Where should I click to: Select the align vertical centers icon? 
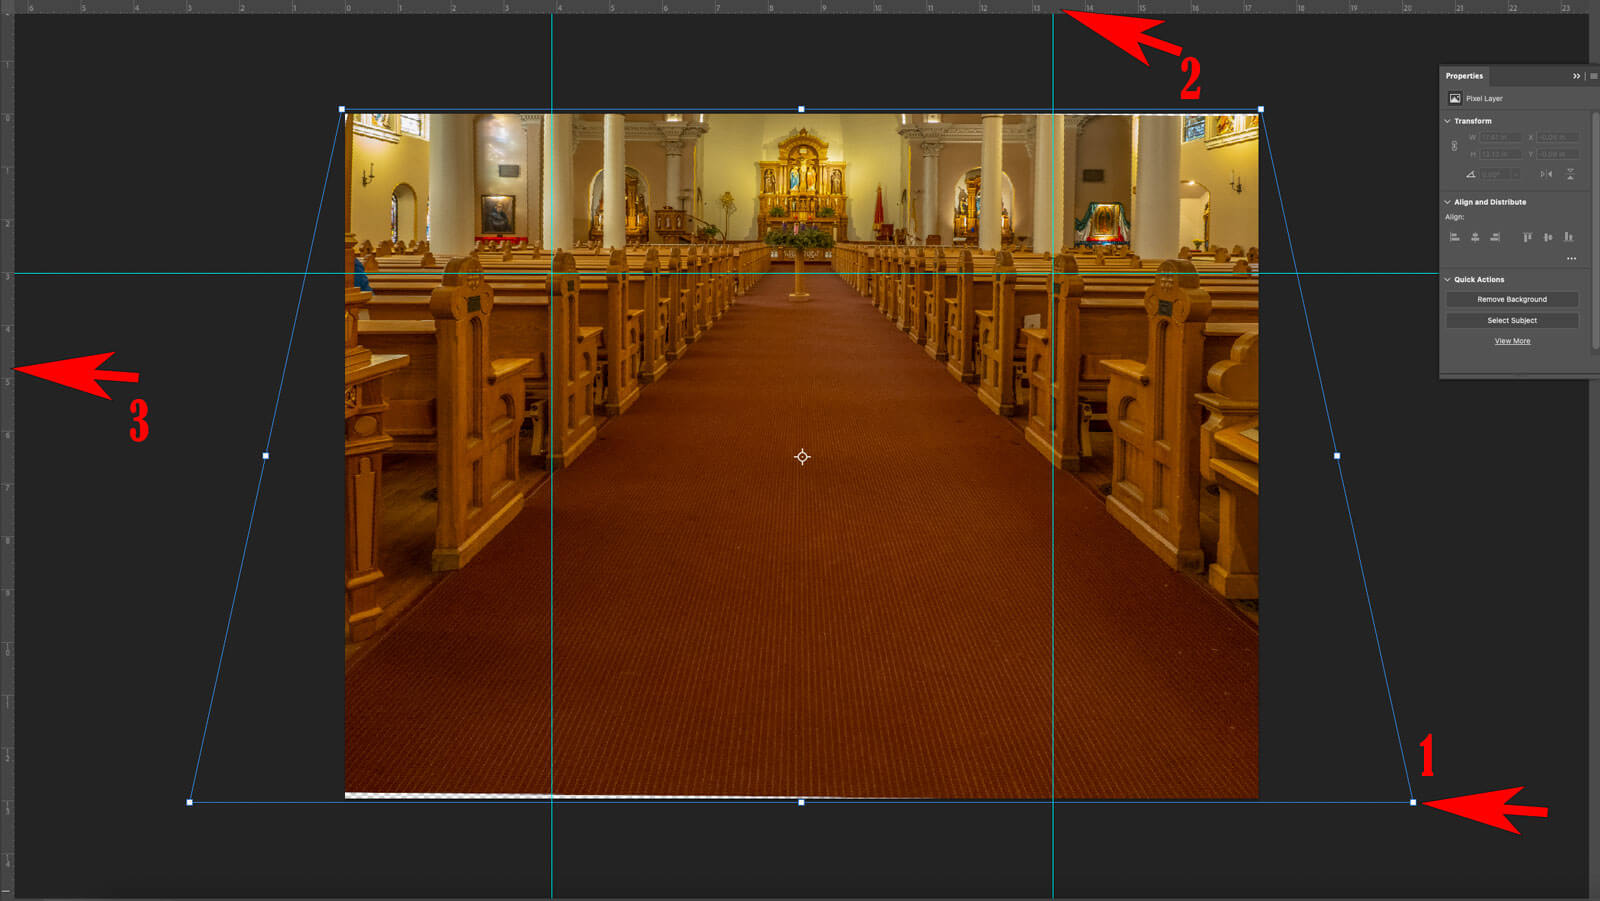pos(1548,237)
